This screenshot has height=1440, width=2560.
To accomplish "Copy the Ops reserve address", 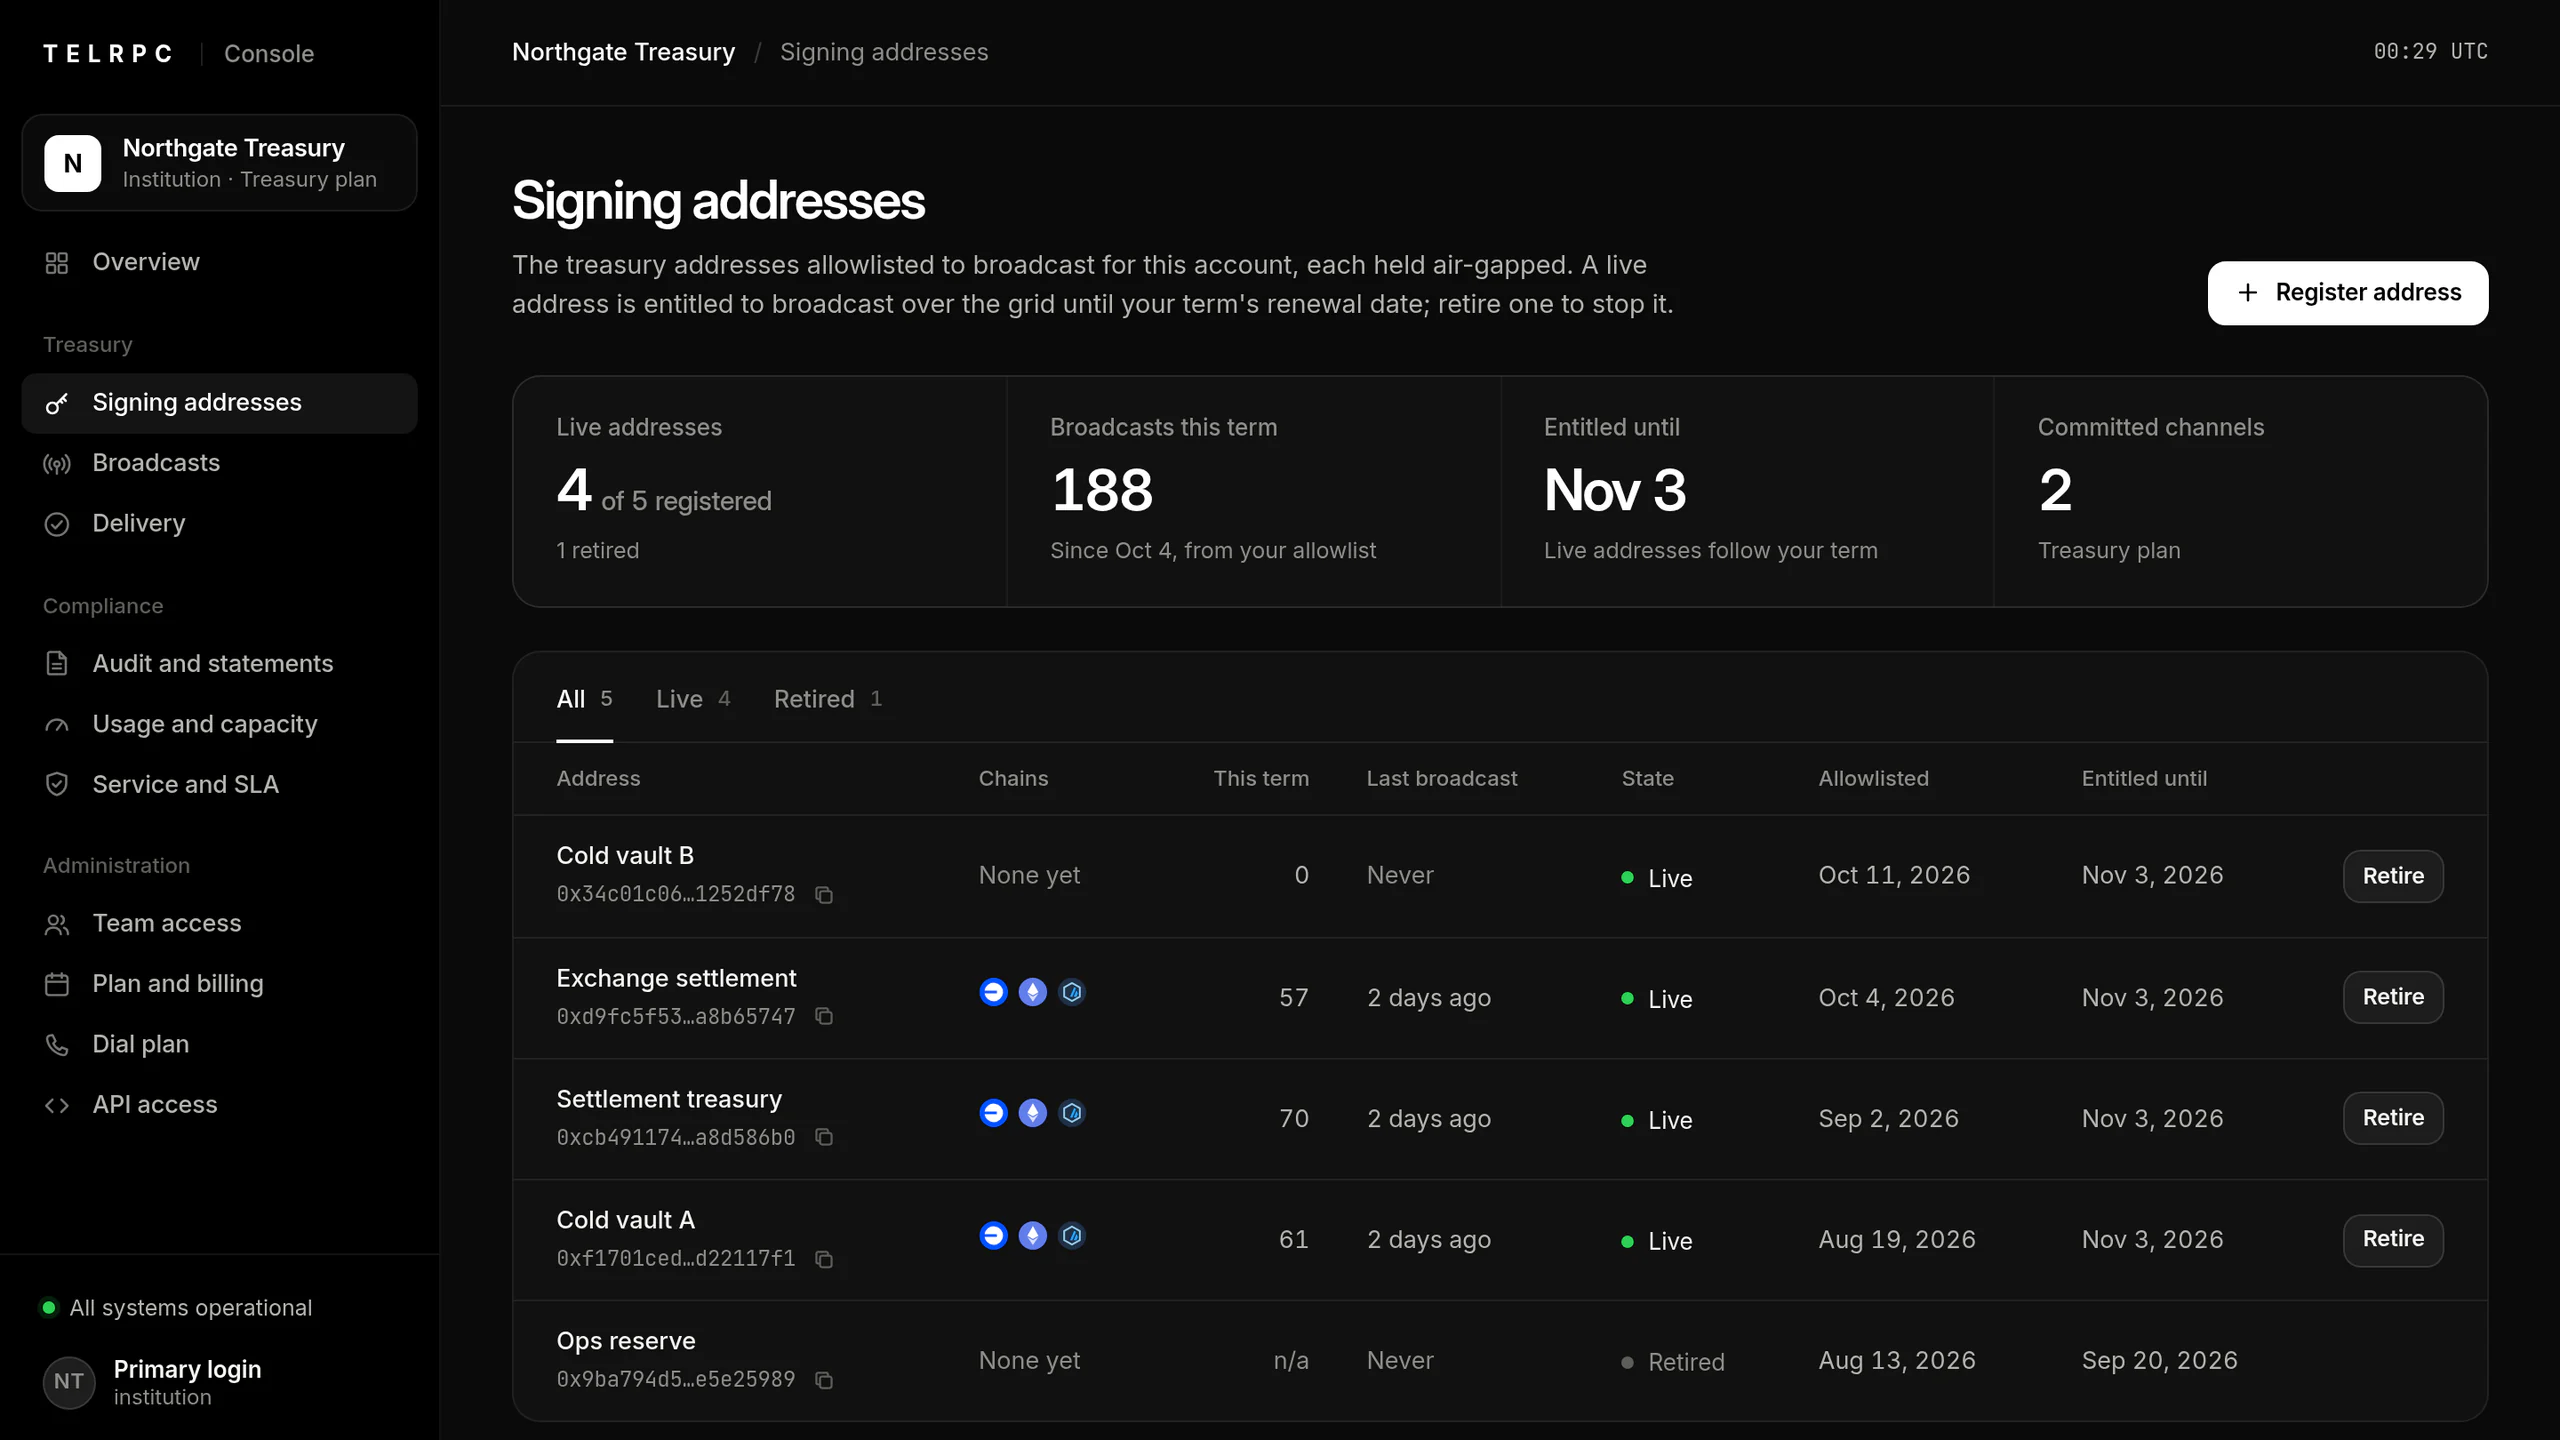I will pos(824,1380).
